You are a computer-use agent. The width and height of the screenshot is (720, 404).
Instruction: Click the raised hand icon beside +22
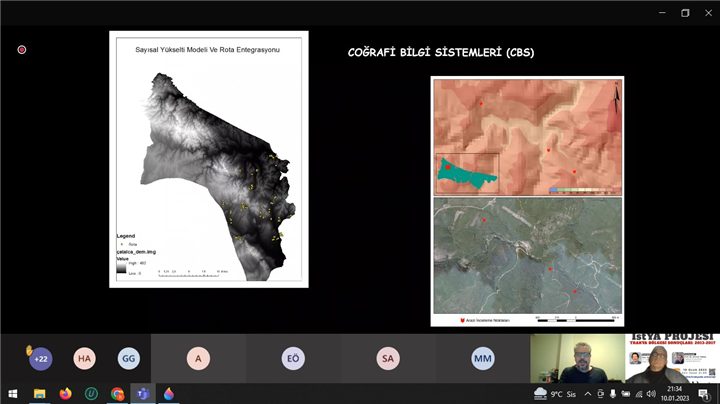(29, 350)
